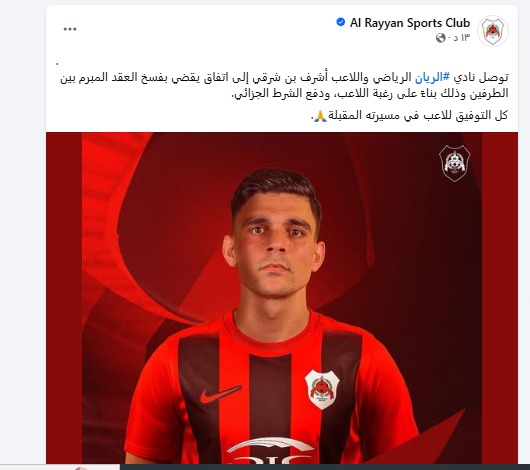Click the post timestamp ١٣ د
530x470 pixels.
click(x=461, y=38)
